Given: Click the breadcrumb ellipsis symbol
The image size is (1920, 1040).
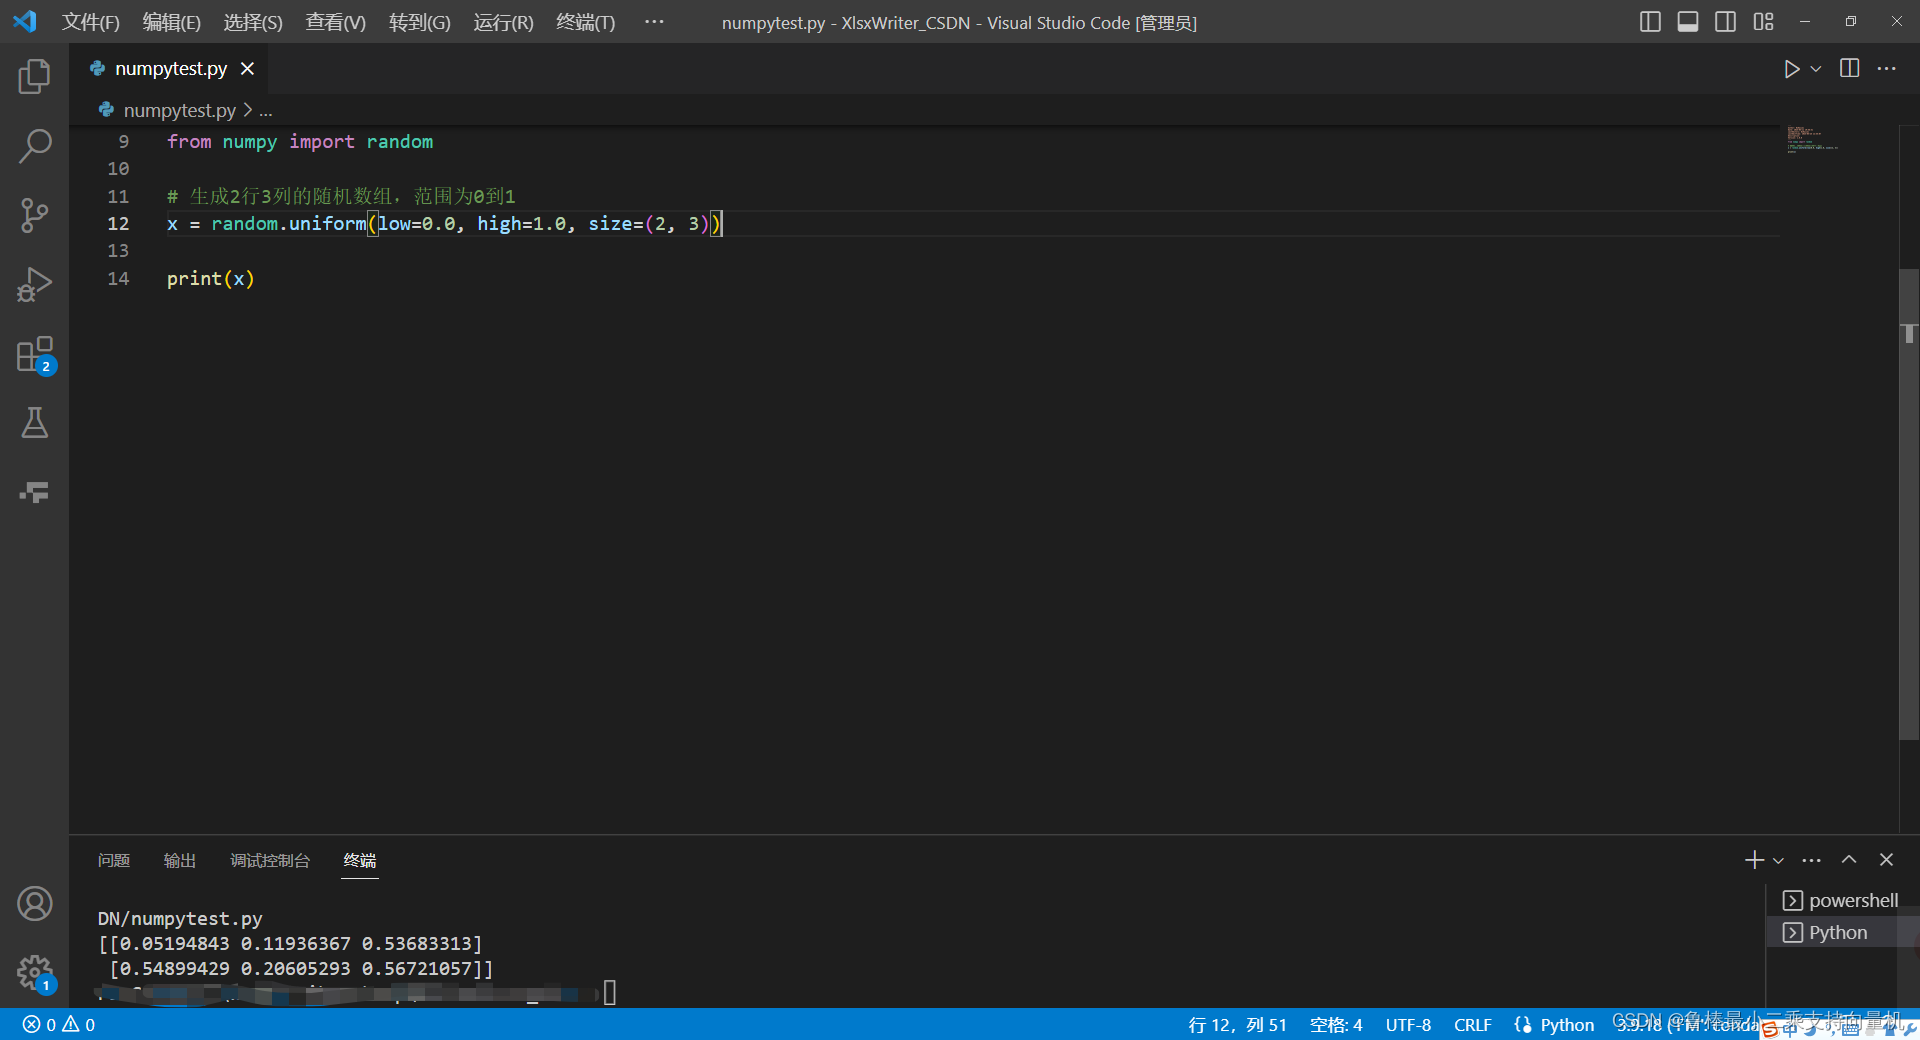Looking at the screenshot, I should [x=266, y=110].
